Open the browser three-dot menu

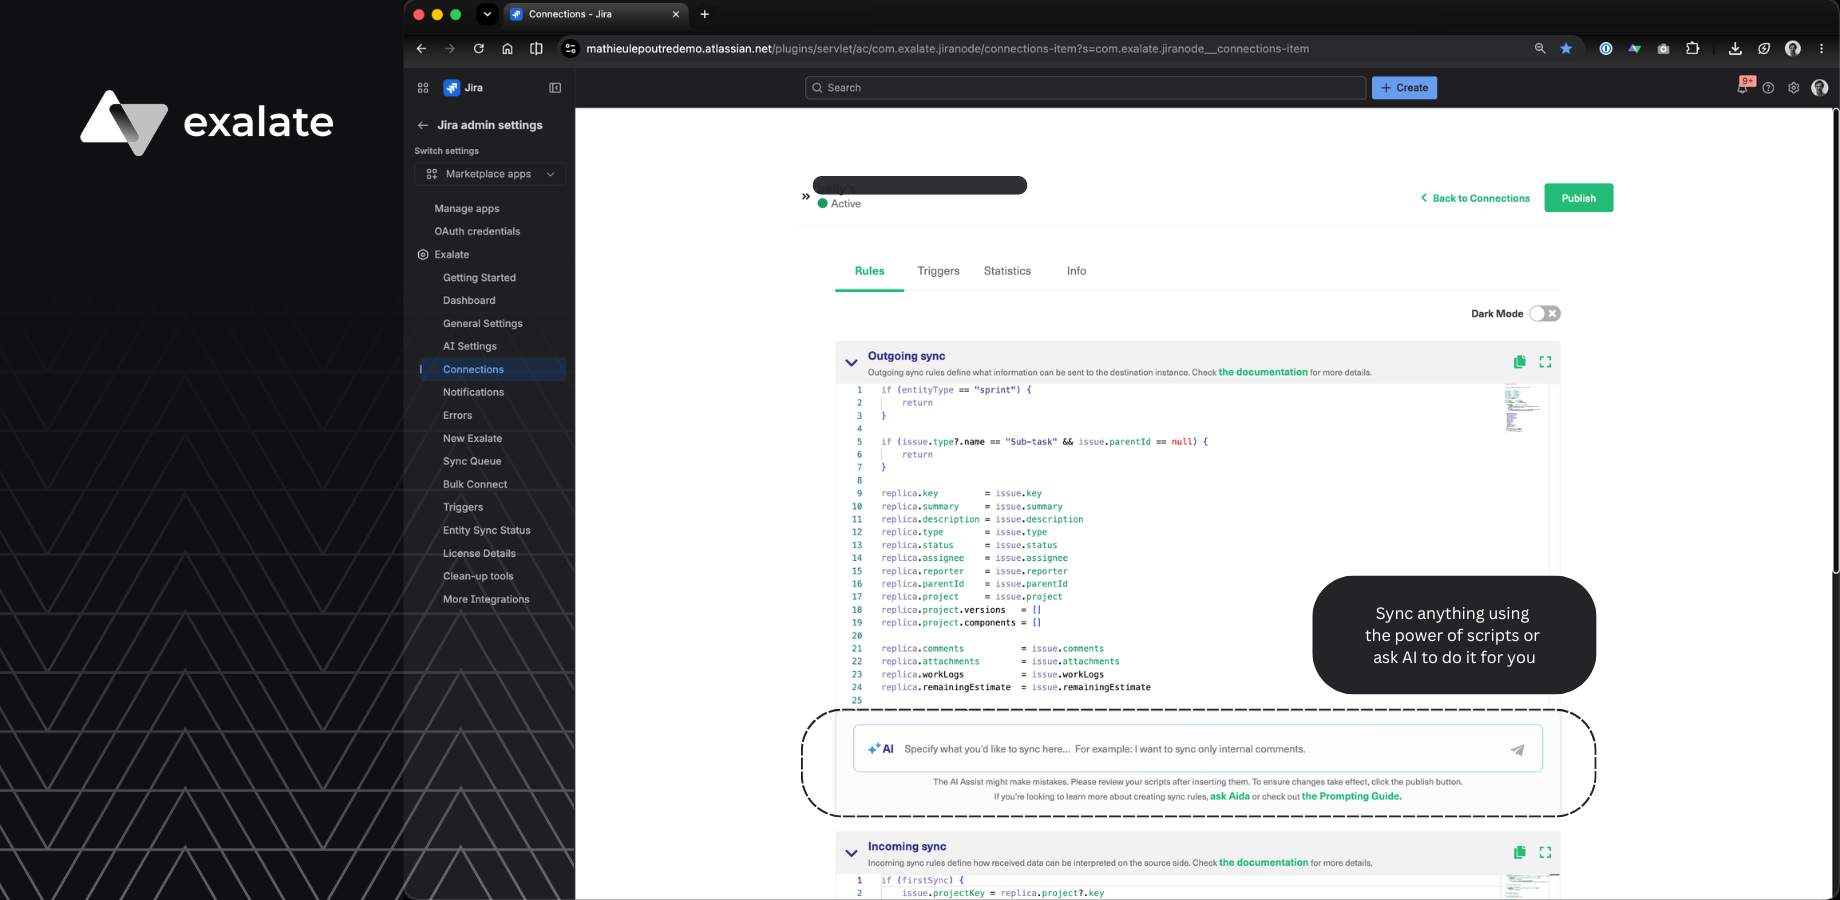tap(1821, 48)
